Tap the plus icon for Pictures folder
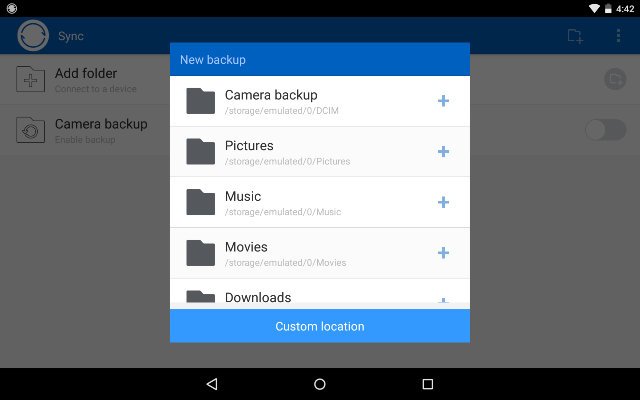Image resolution: width=640 pixels, height=400 pixels. click(443, 151)
